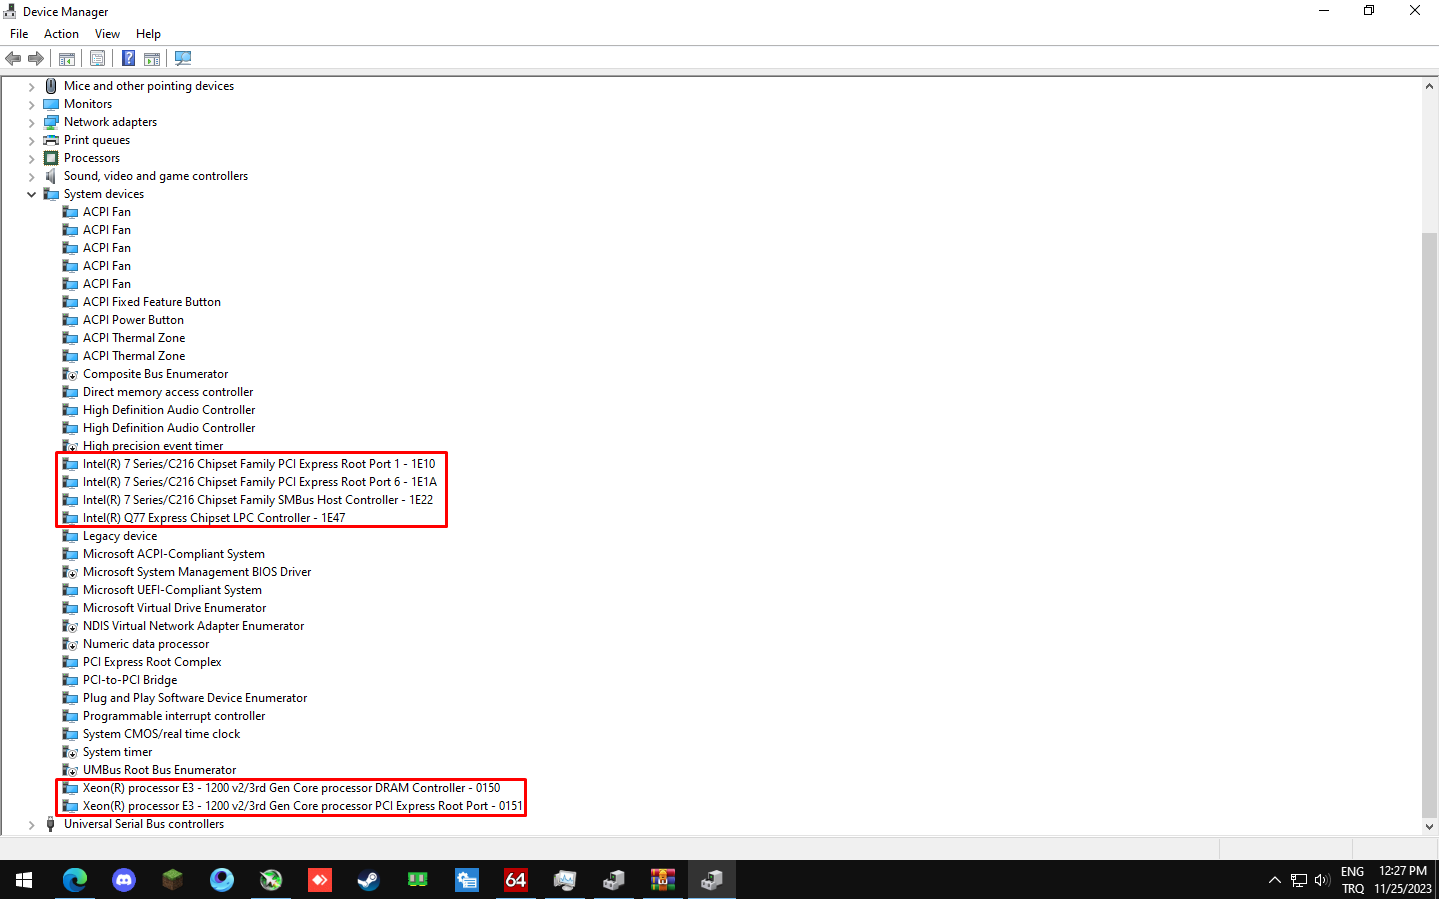Select Numeric data processor

tap(146, 644)
